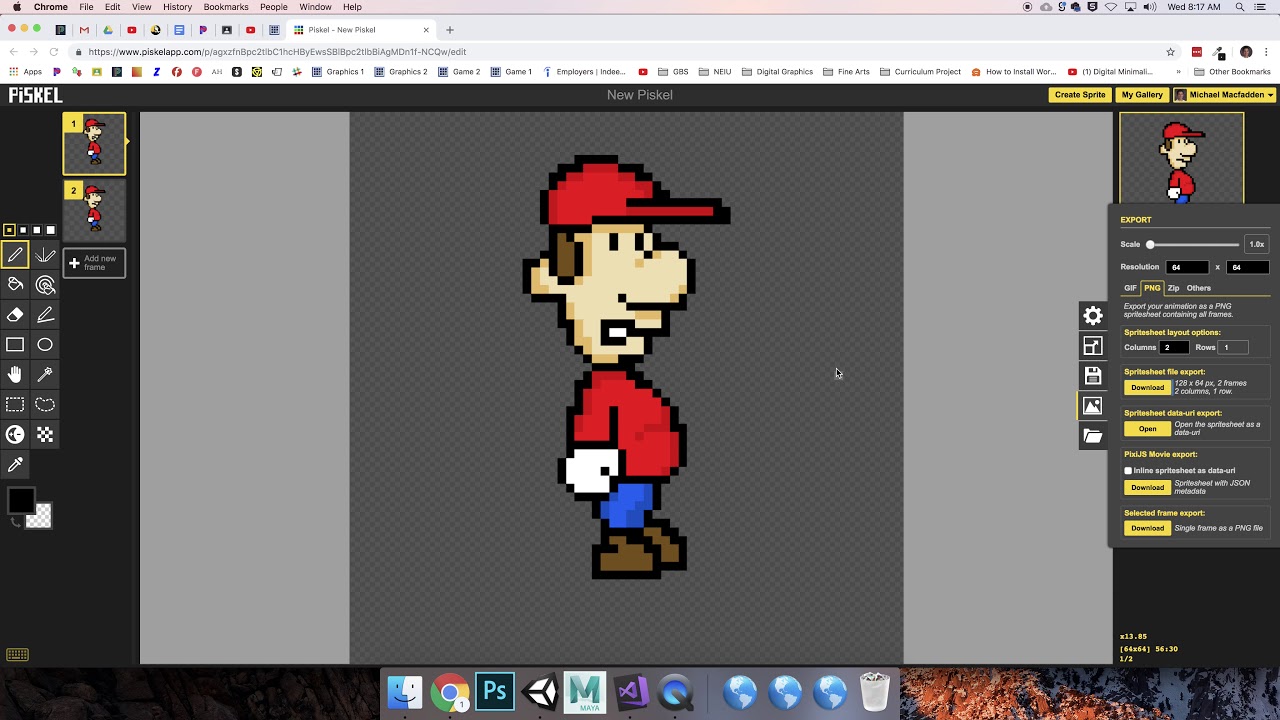Select frame 2 thumbnail
Screen dimensions: 1280x720
coord(94,210)
